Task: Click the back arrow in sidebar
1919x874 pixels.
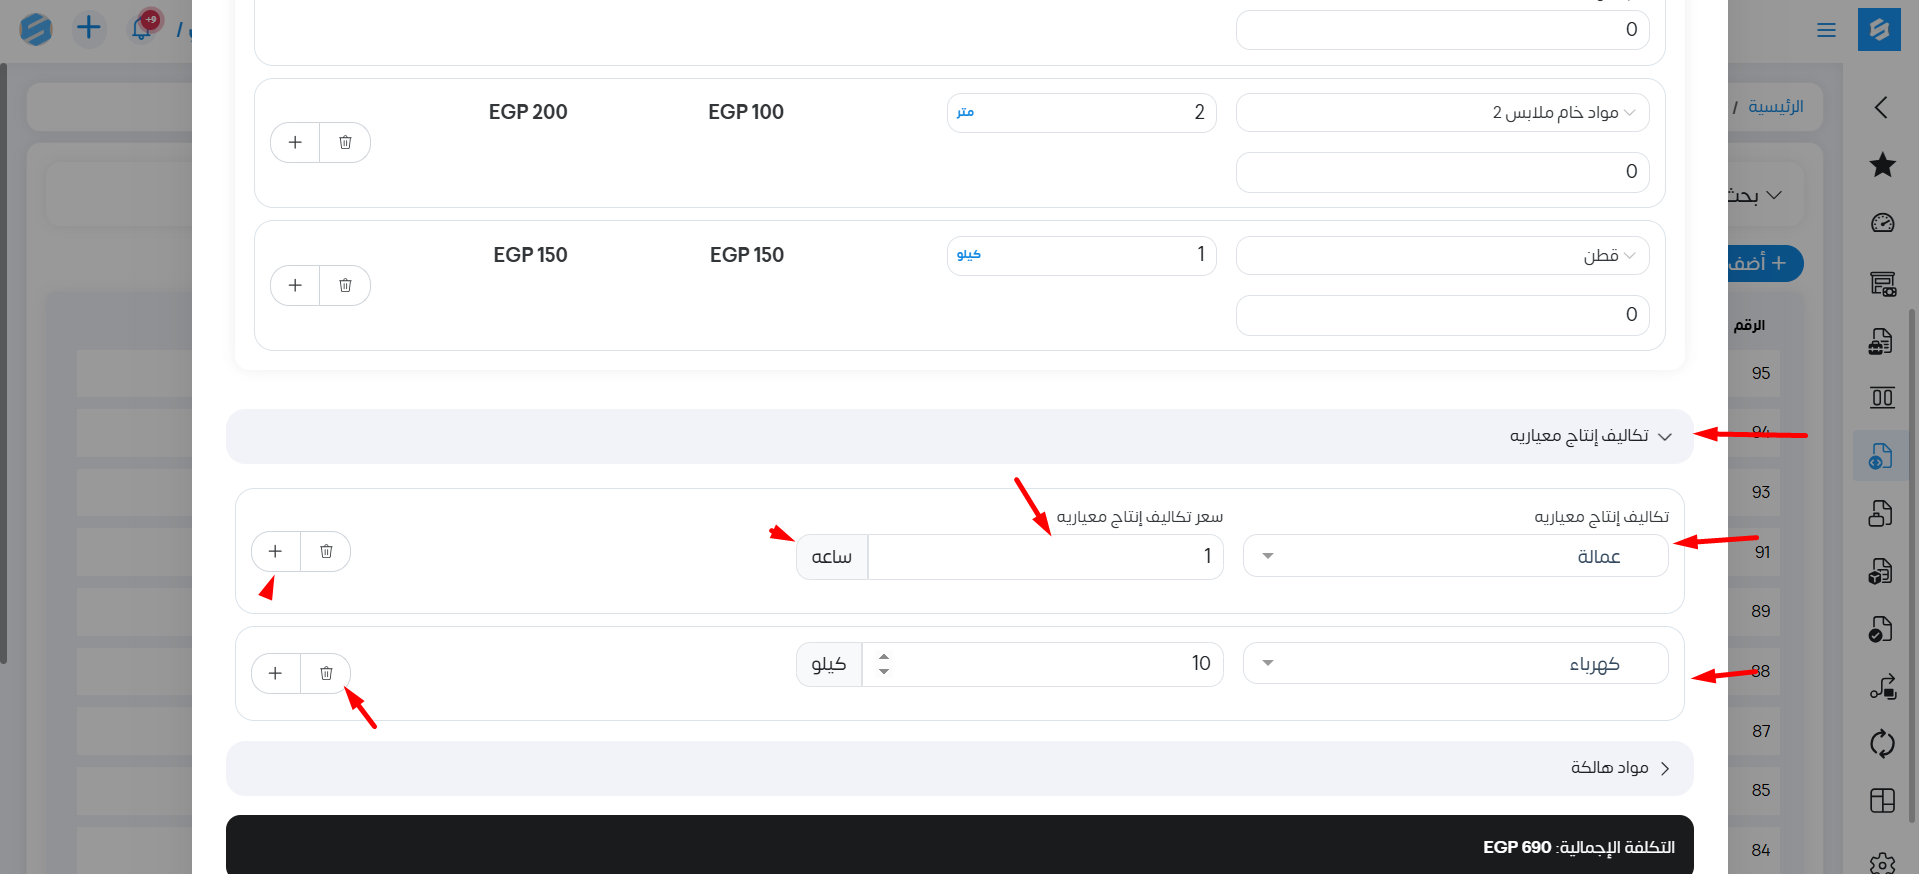Action: tap(1881, 107)
